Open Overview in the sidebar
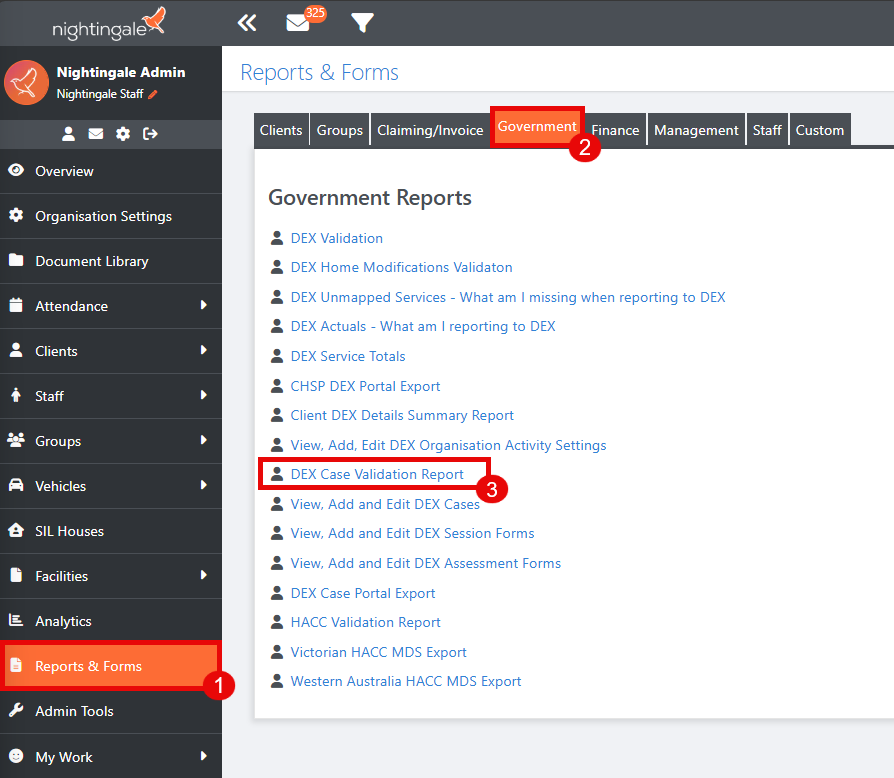894x778 pixels. (x=111, y=171)
